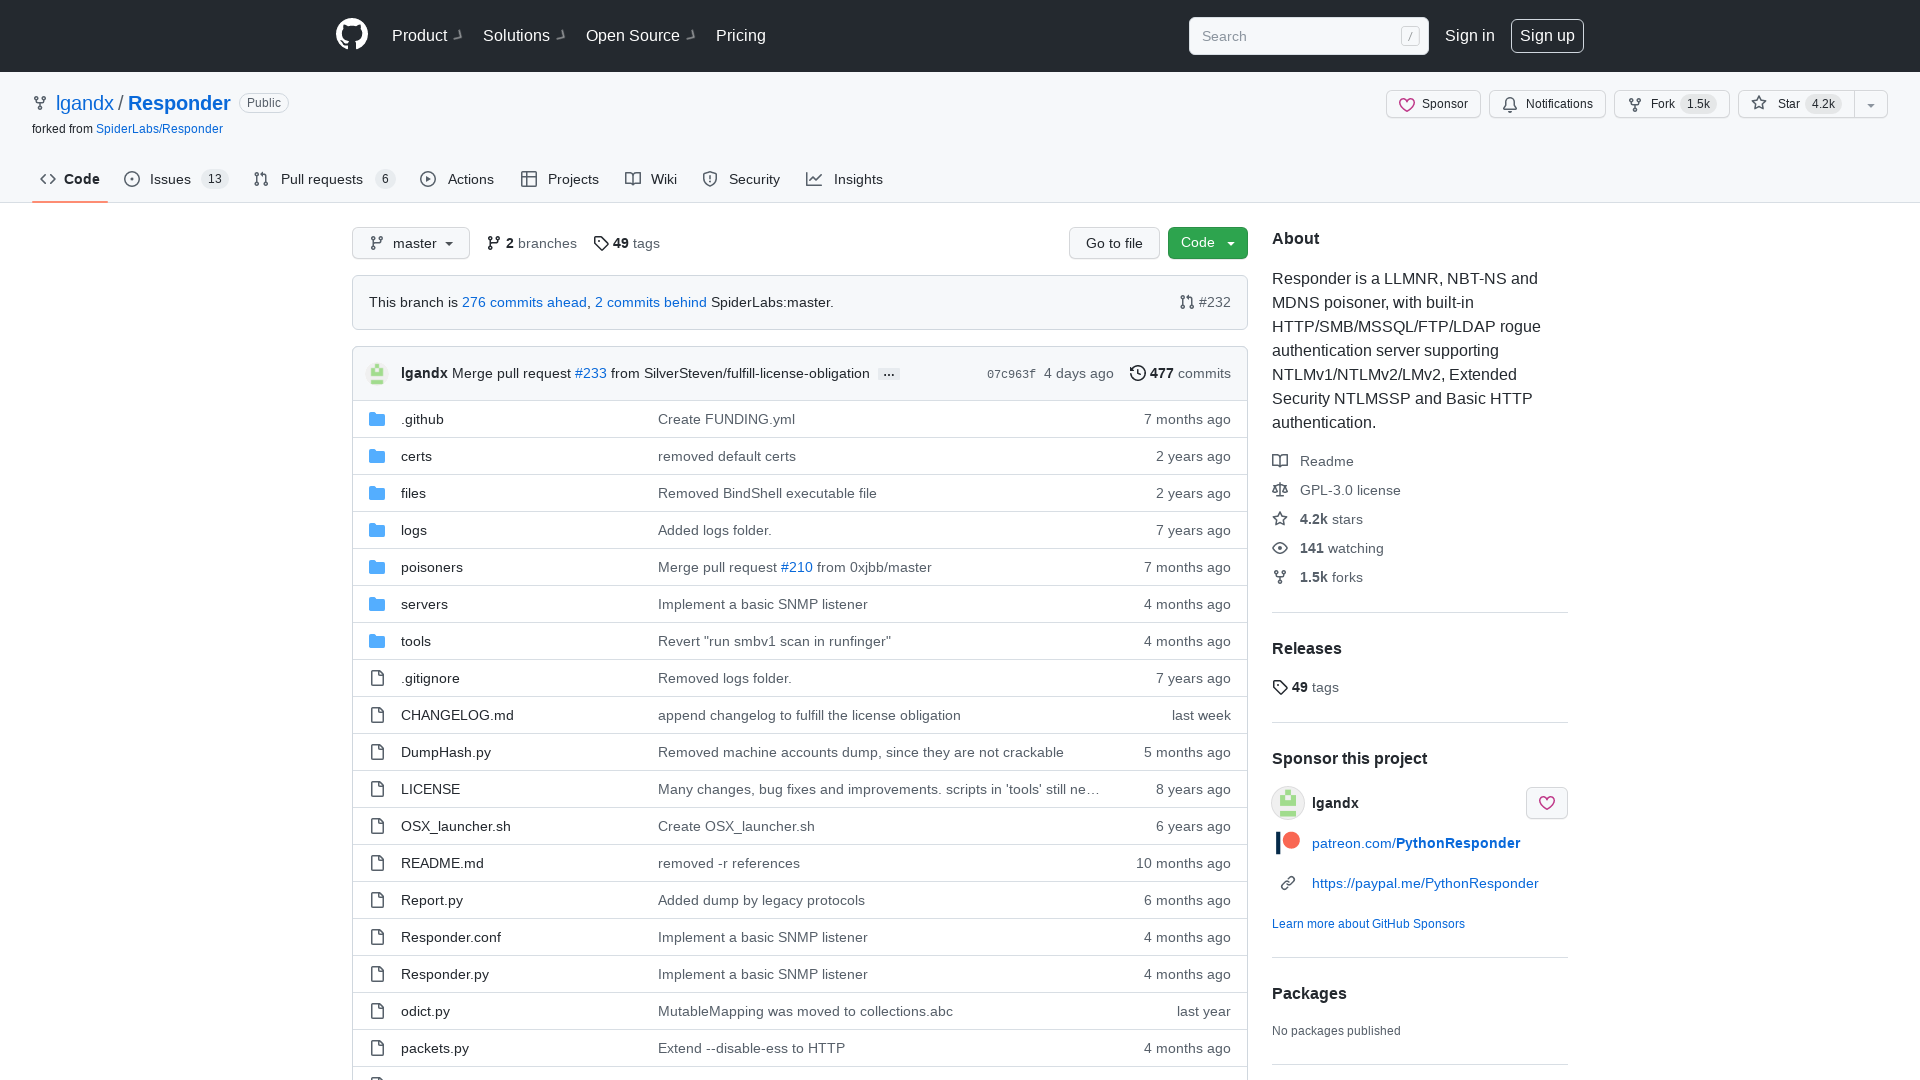Open the Star lists dropdown arrow
This screenshot has width=1920, height=1080.
click(1871, 104)
